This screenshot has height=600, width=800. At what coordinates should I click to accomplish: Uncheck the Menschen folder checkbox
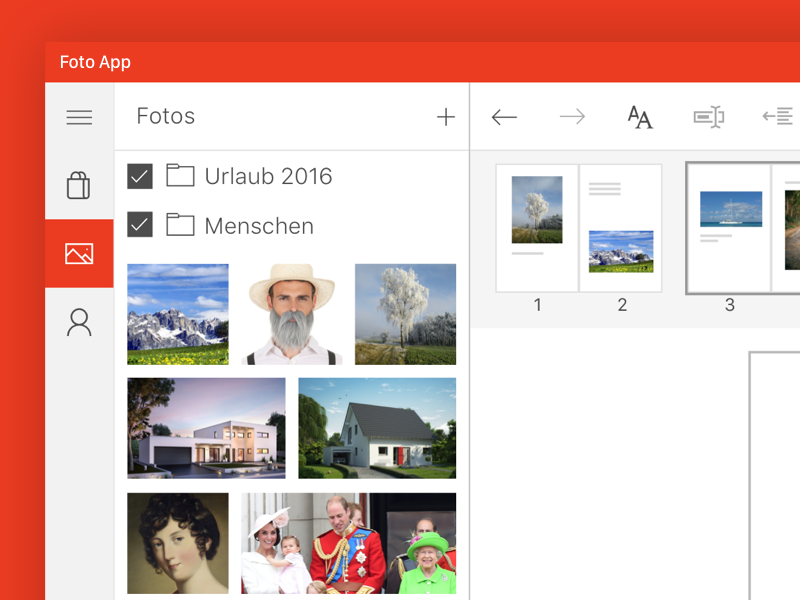click(x=140, y=225)
